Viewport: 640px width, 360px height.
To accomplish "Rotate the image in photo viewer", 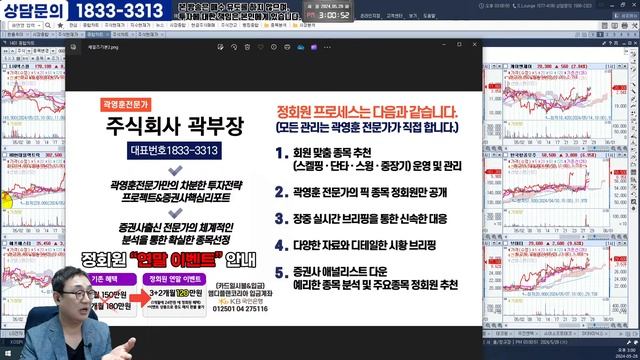I will point(234,47).
